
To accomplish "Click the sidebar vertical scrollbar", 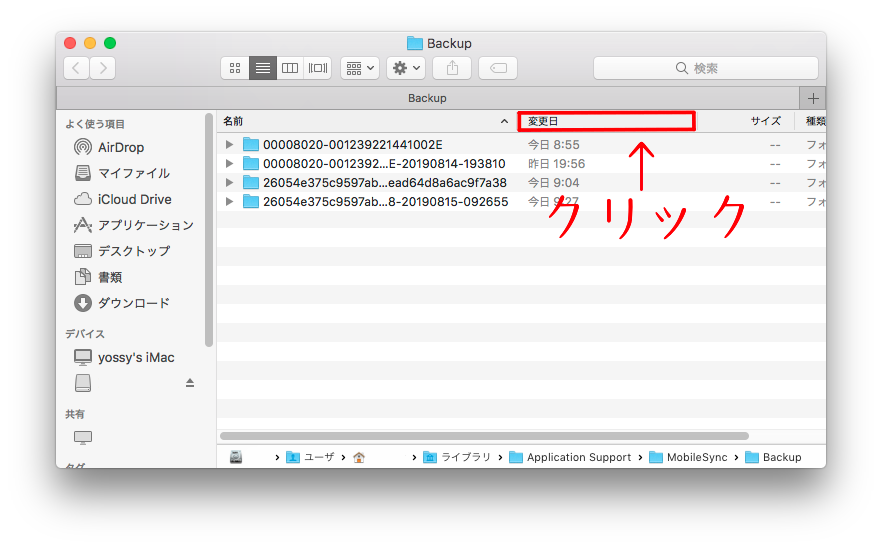I will coord(209,230).
